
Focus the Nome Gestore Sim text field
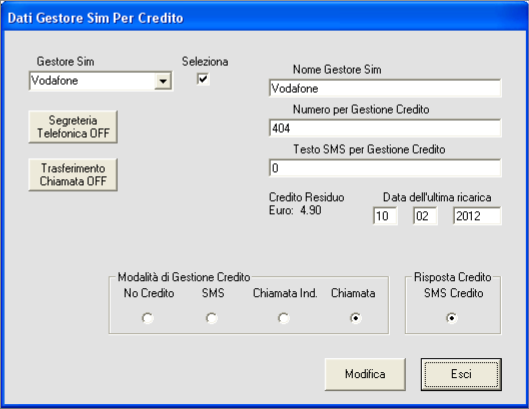pos(385,88)
